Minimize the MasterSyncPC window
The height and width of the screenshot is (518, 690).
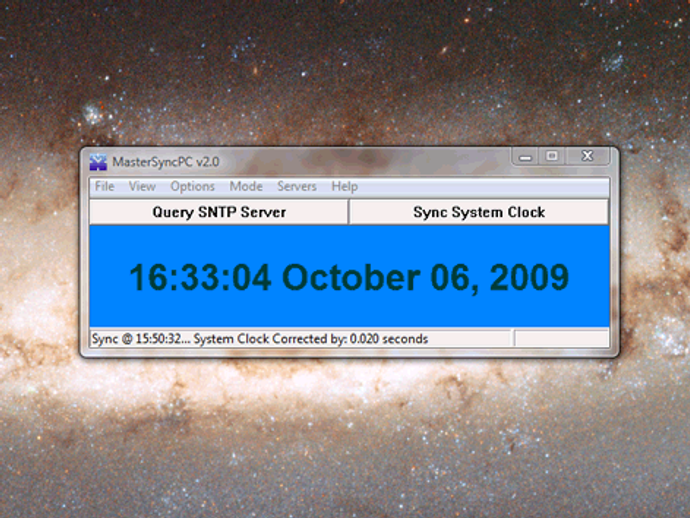525,156
